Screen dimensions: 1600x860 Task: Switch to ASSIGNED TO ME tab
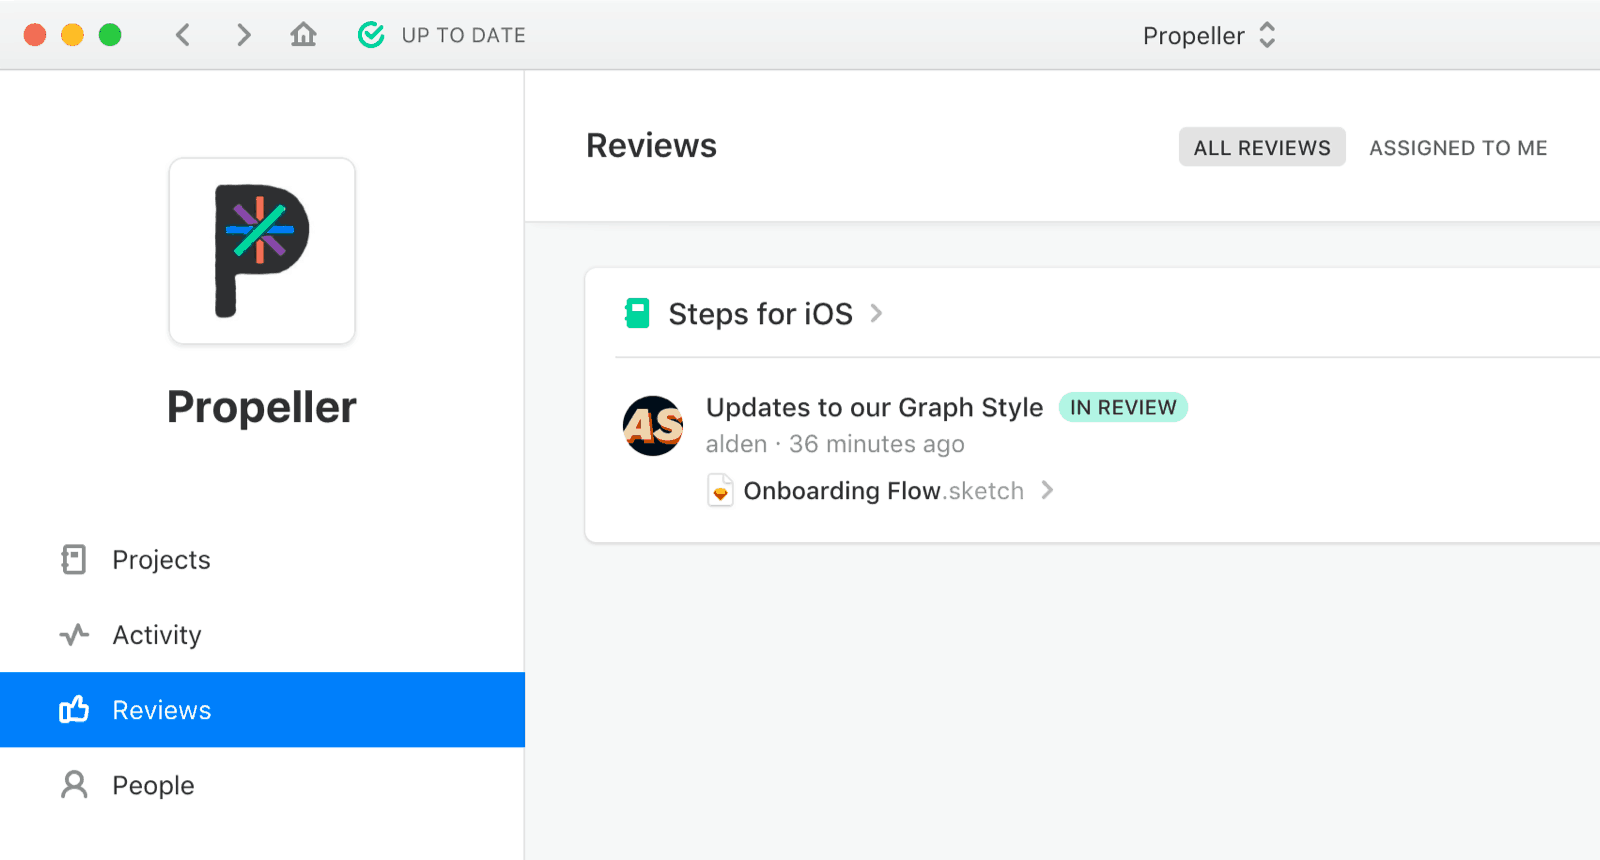pyautogui.click(x=1458, y=147)
